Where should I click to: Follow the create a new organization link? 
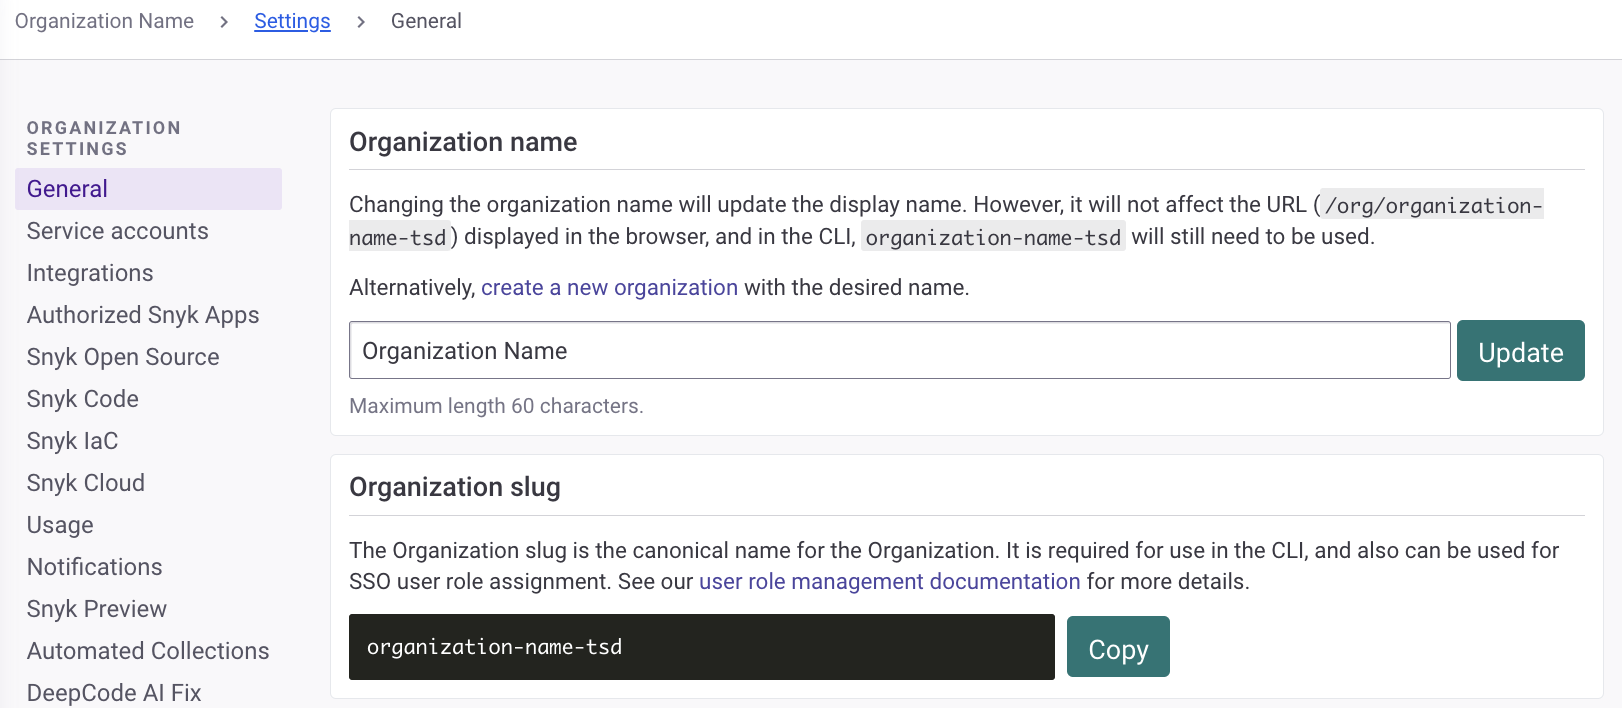click(x=609, y=288)
